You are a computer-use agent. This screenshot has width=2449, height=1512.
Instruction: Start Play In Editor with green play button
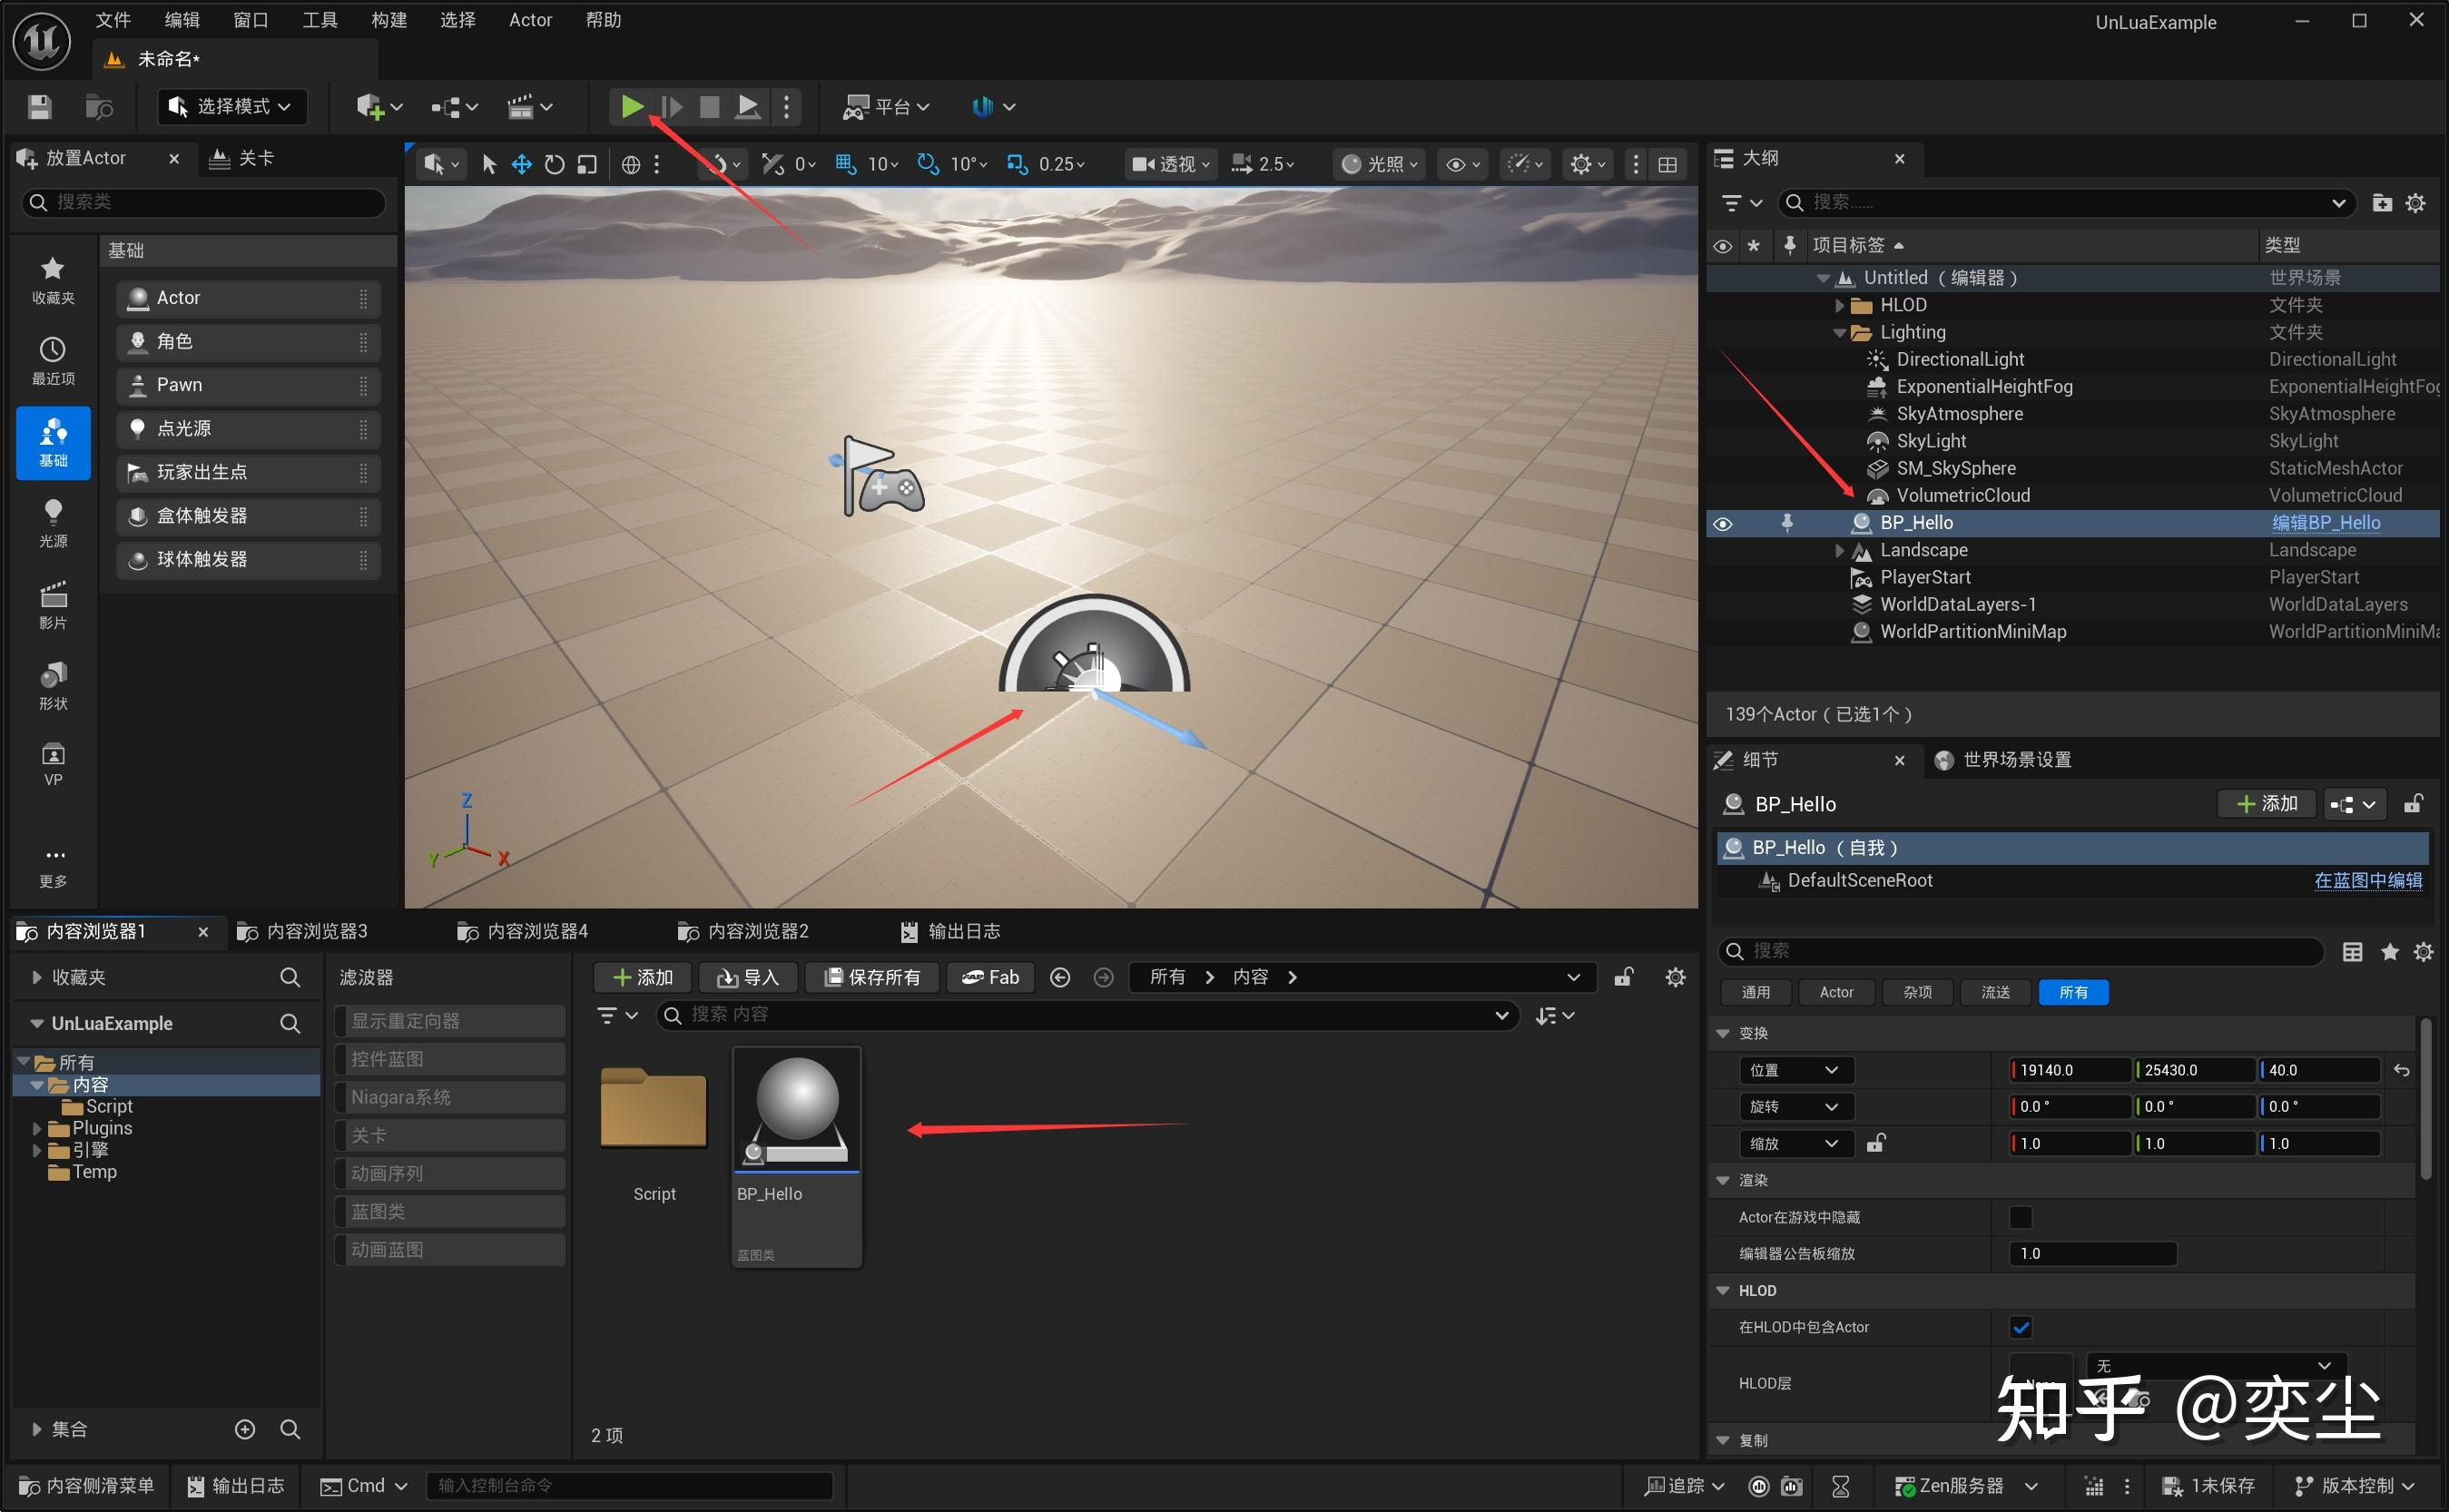631,107
